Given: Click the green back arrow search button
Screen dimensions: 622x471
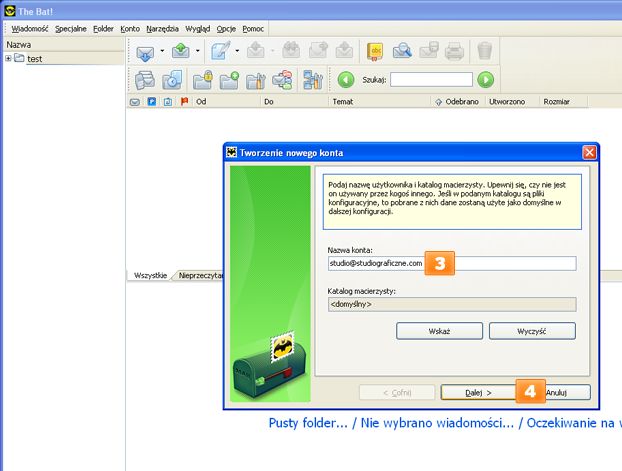Looking at the screenshot, I should [x=346, y=80].
